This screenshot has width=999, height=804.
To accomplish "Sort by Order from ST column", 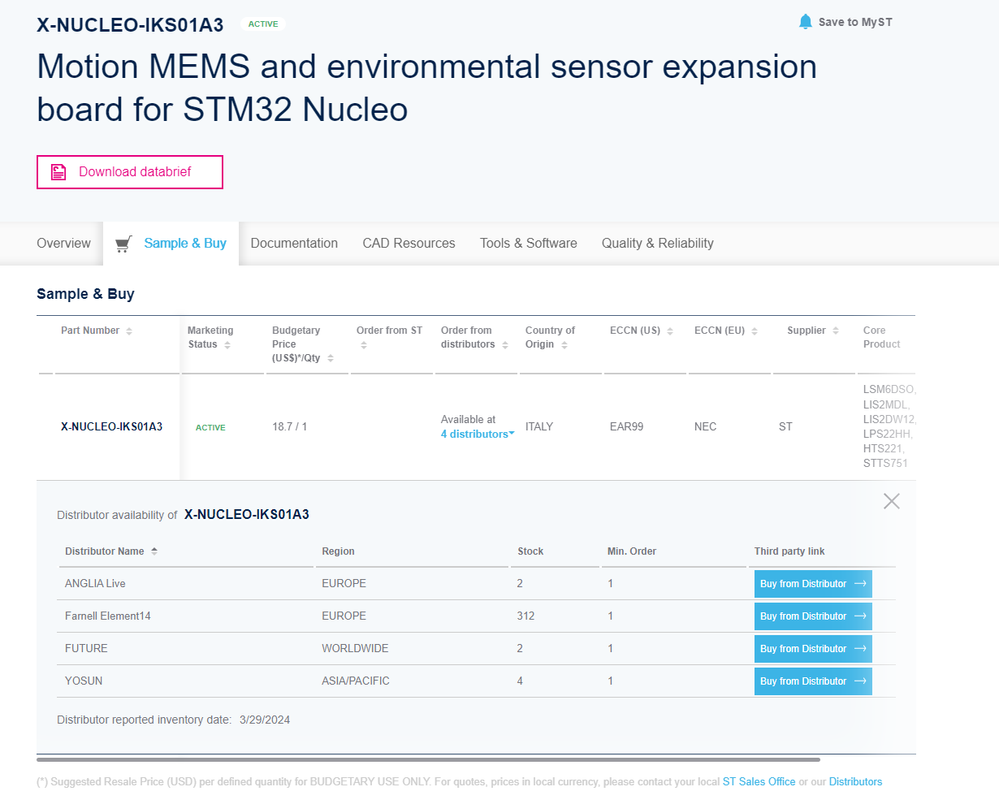I will point(364,345).
